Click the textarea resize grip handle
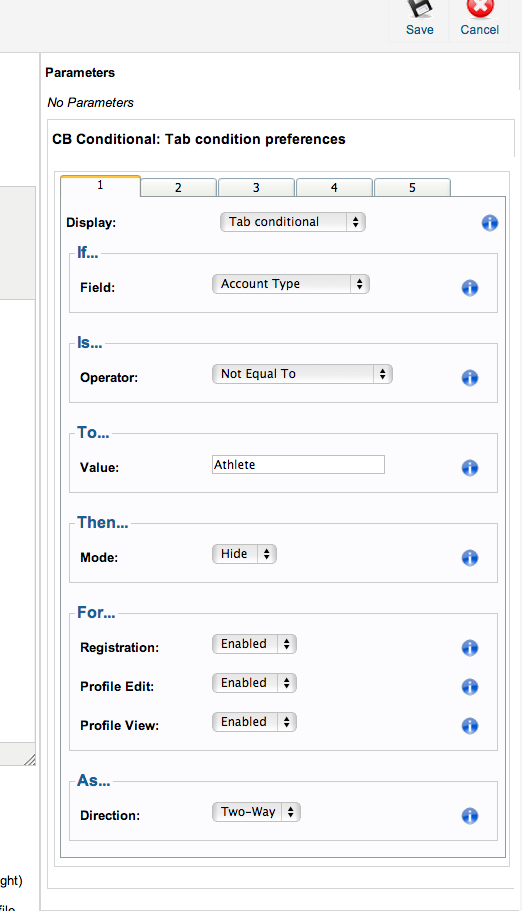This screenshot has height=911, width=522. (x=30, y=759)
